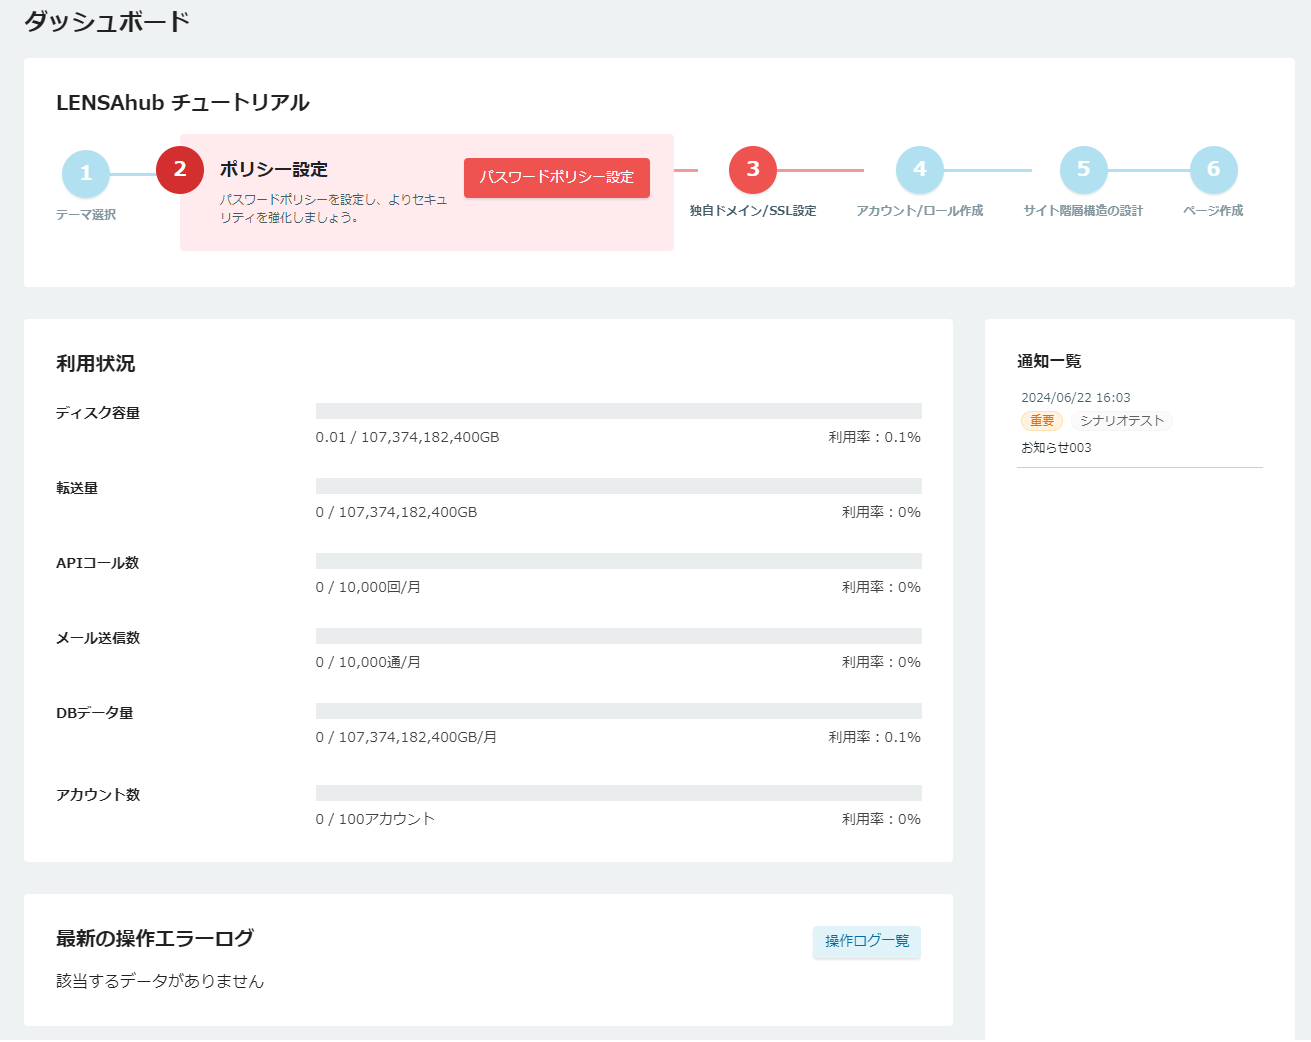Click the テーマ選択 step label
The image size is (1311, 1042).
[86, 215]
